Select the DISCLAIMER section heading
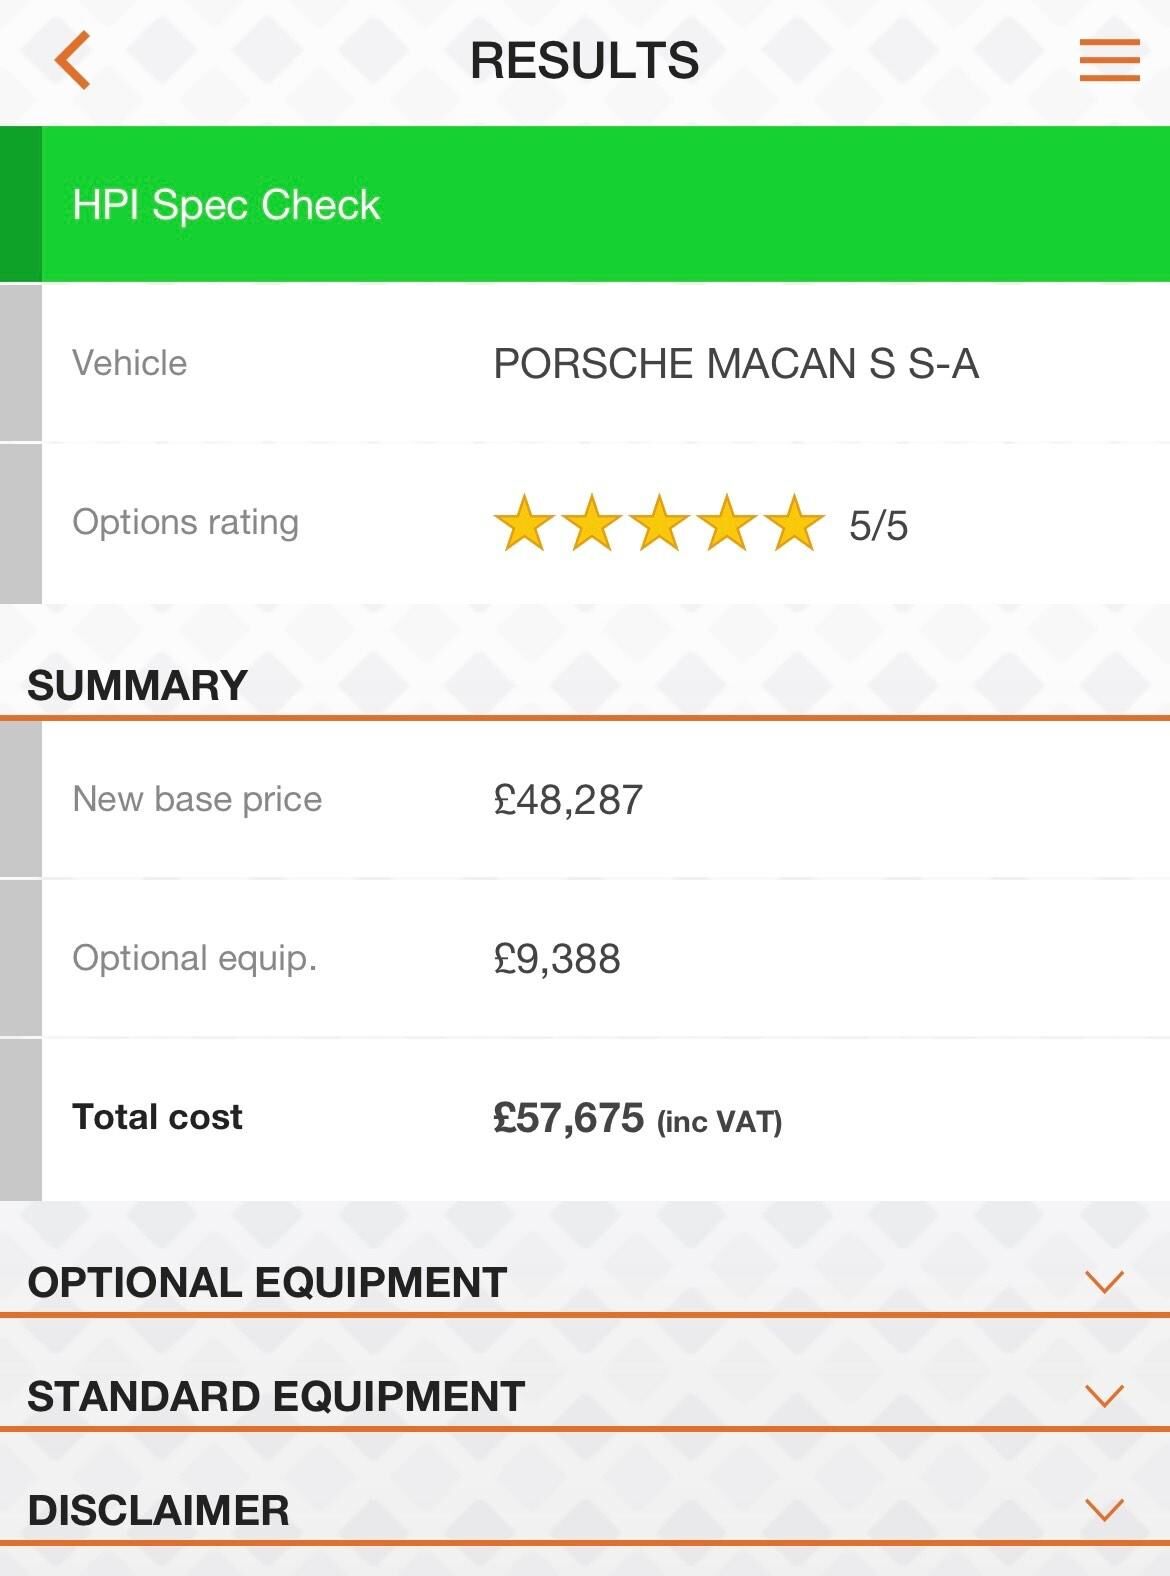The height and width of the screenshot is (1576, 1170). [x=158, y=1510]
